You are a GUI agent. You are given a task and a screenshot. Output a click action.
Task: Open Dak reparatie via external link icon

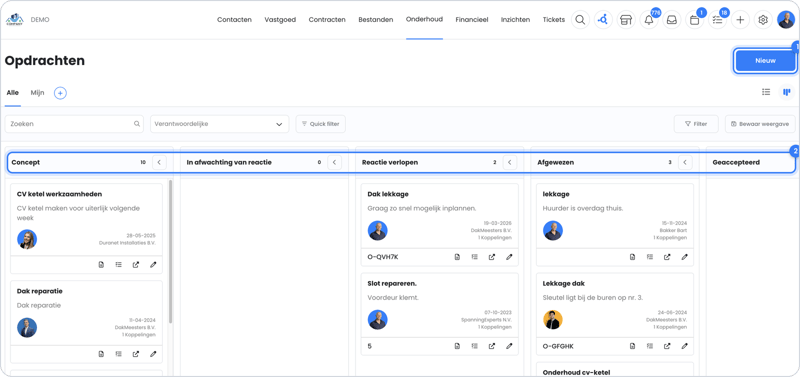136,354
